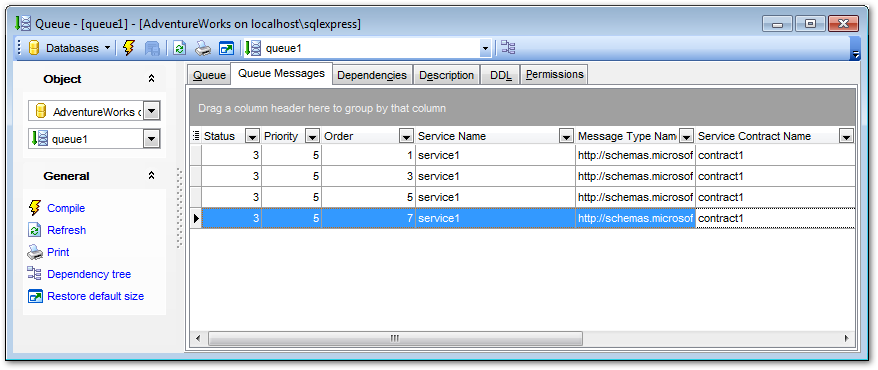The image size is (878, 370).
Task: Click the Compile link
Action: coord(66,208)
